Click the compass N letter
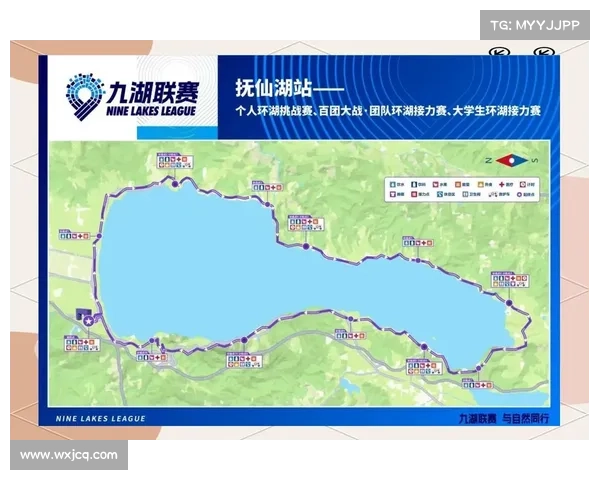600x480 pixels. click(488, 160)
